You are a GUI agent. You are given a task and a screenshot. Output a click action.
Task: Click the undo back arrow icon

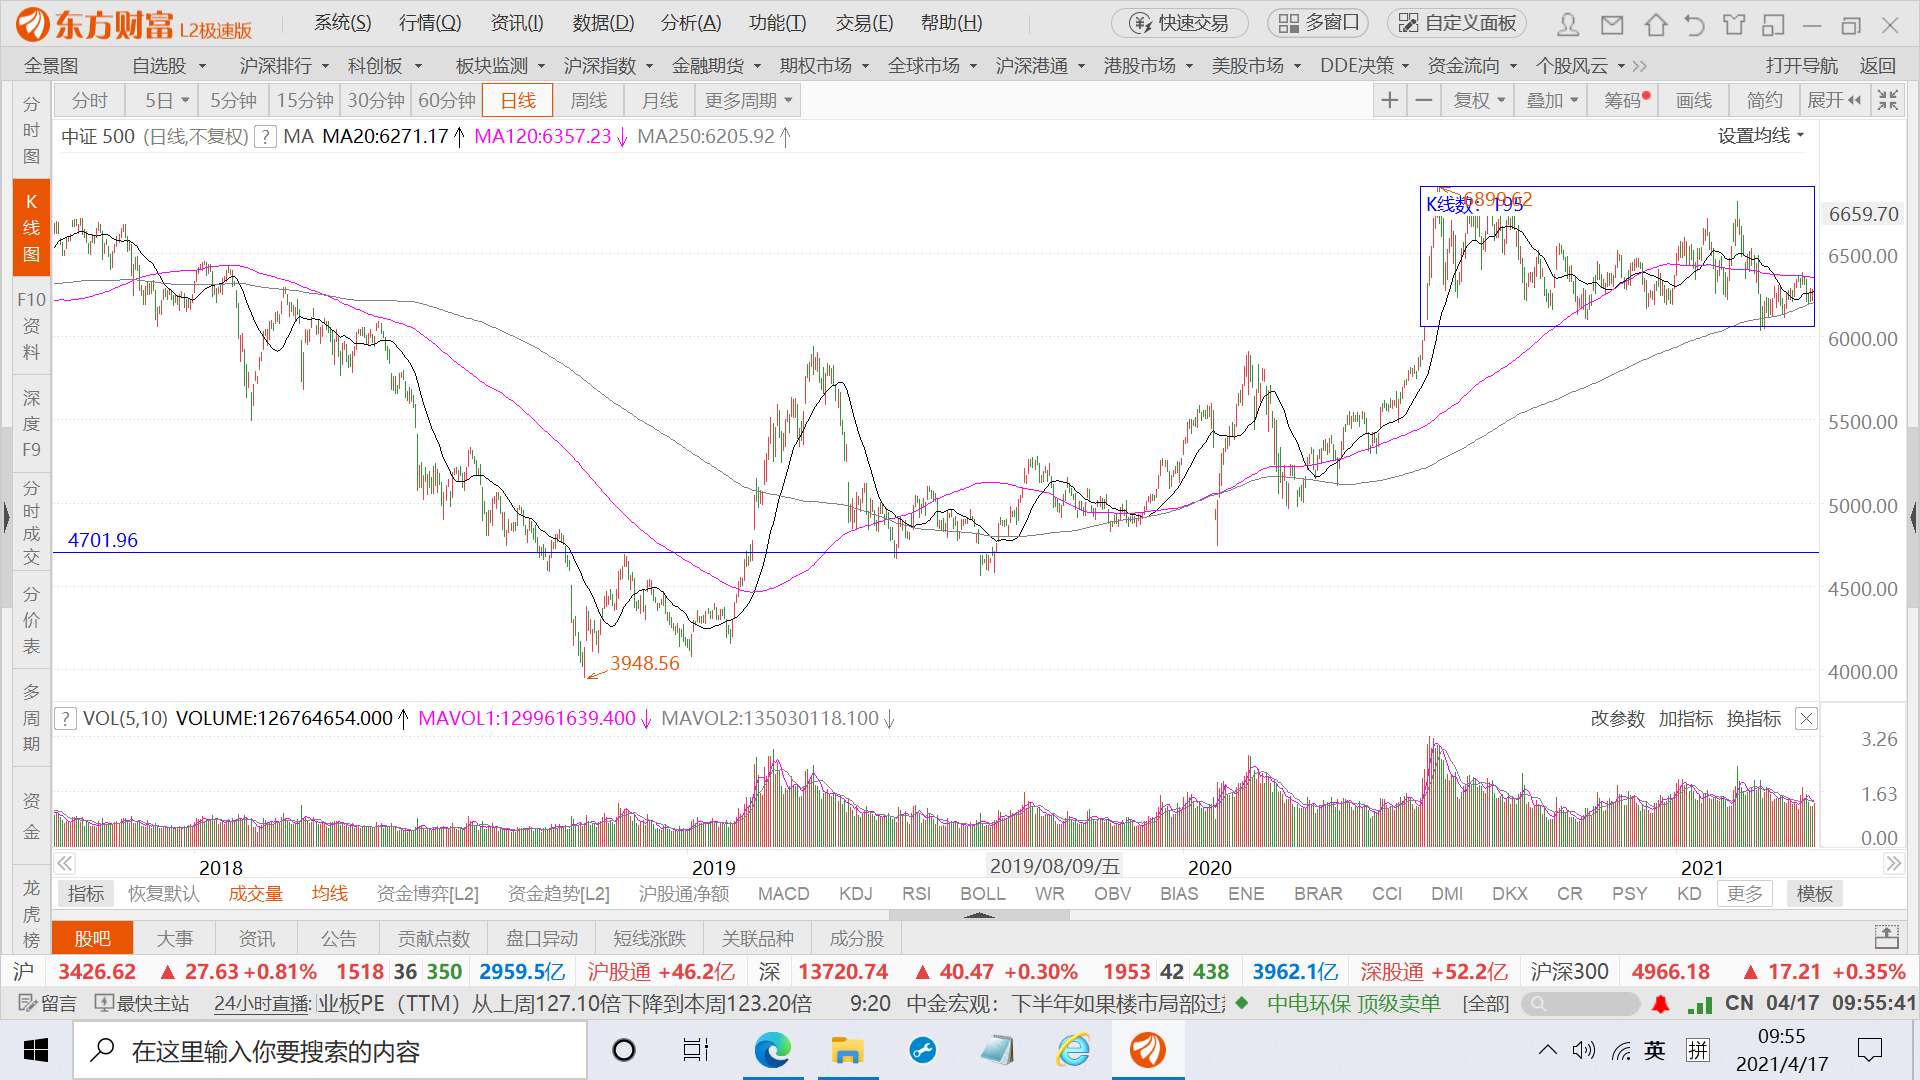coord(1694,24)
